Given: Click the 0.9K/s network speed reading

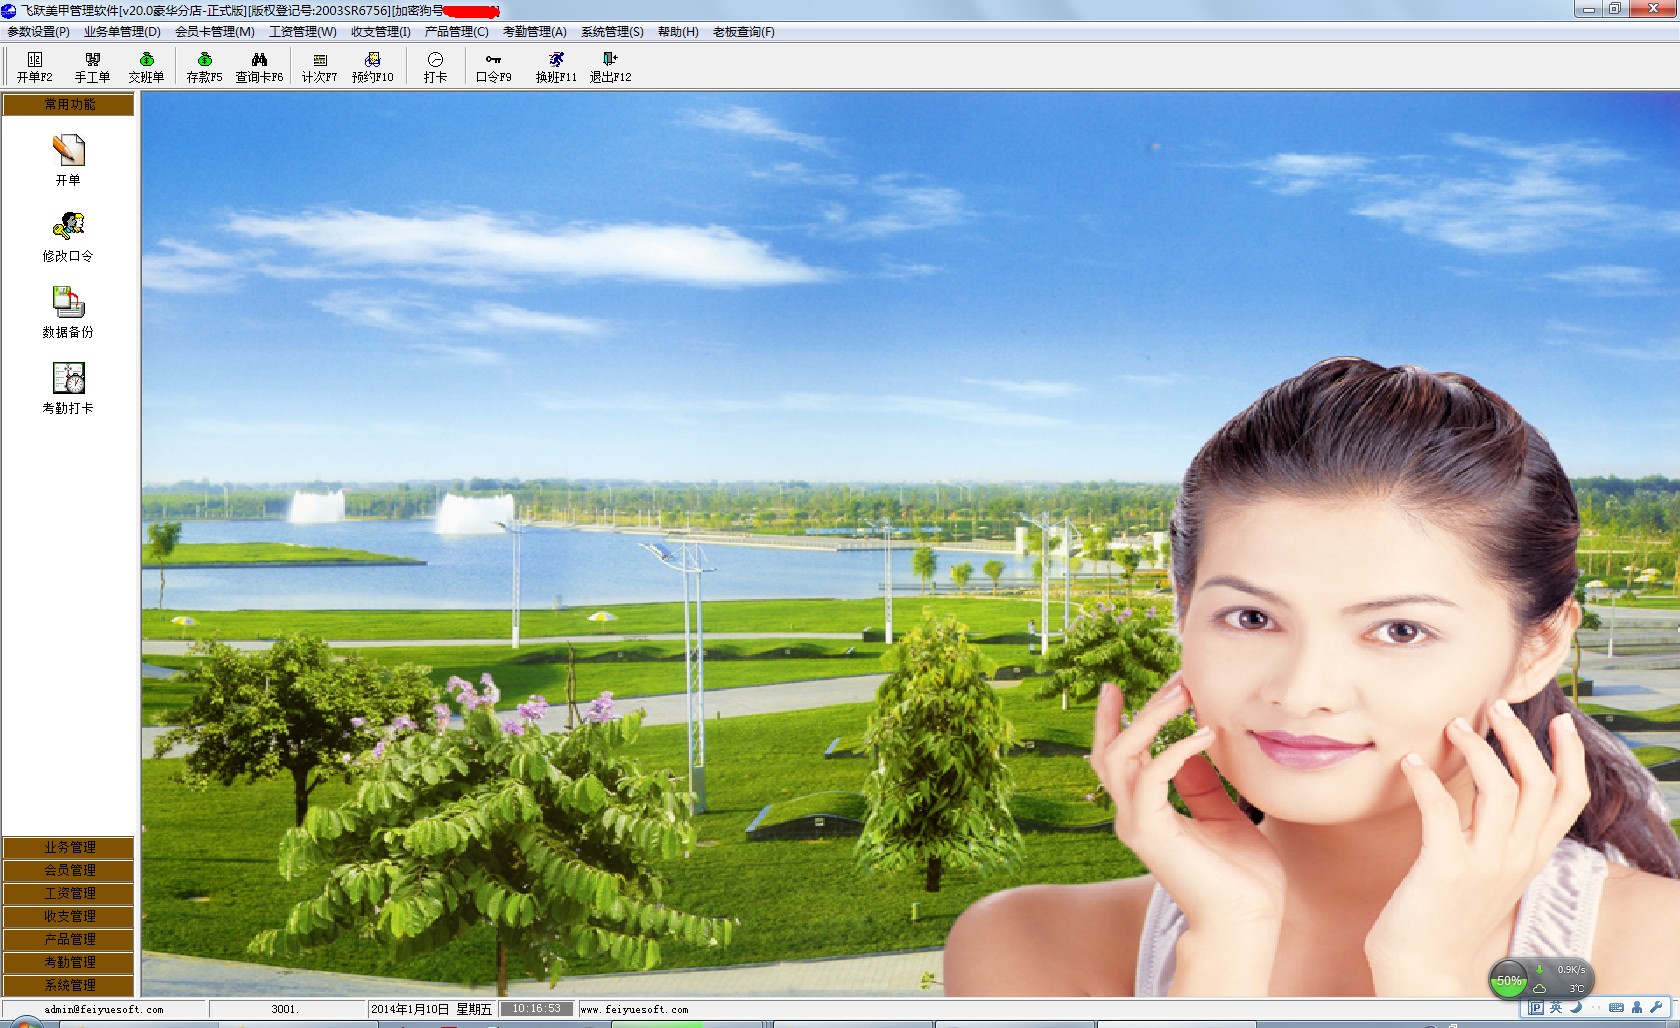Looking at the screenshot, I should tap(1571, 969).
